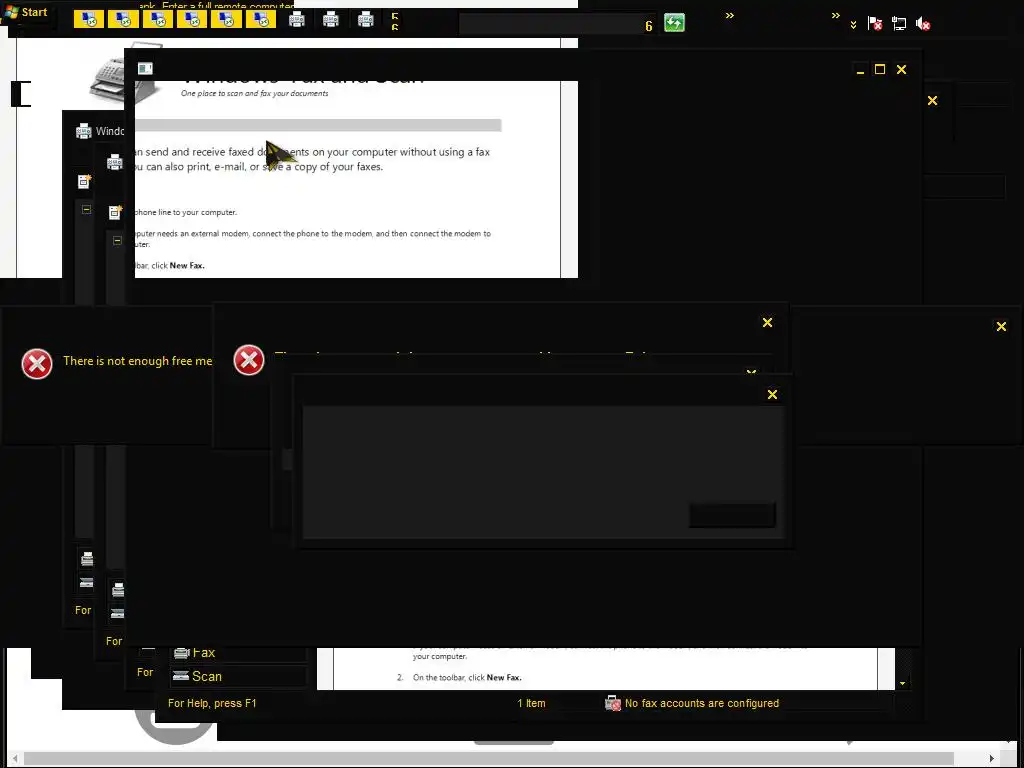Expand the chevron right of the green icon
1024x768 pixels.
(x=729, y=15)
